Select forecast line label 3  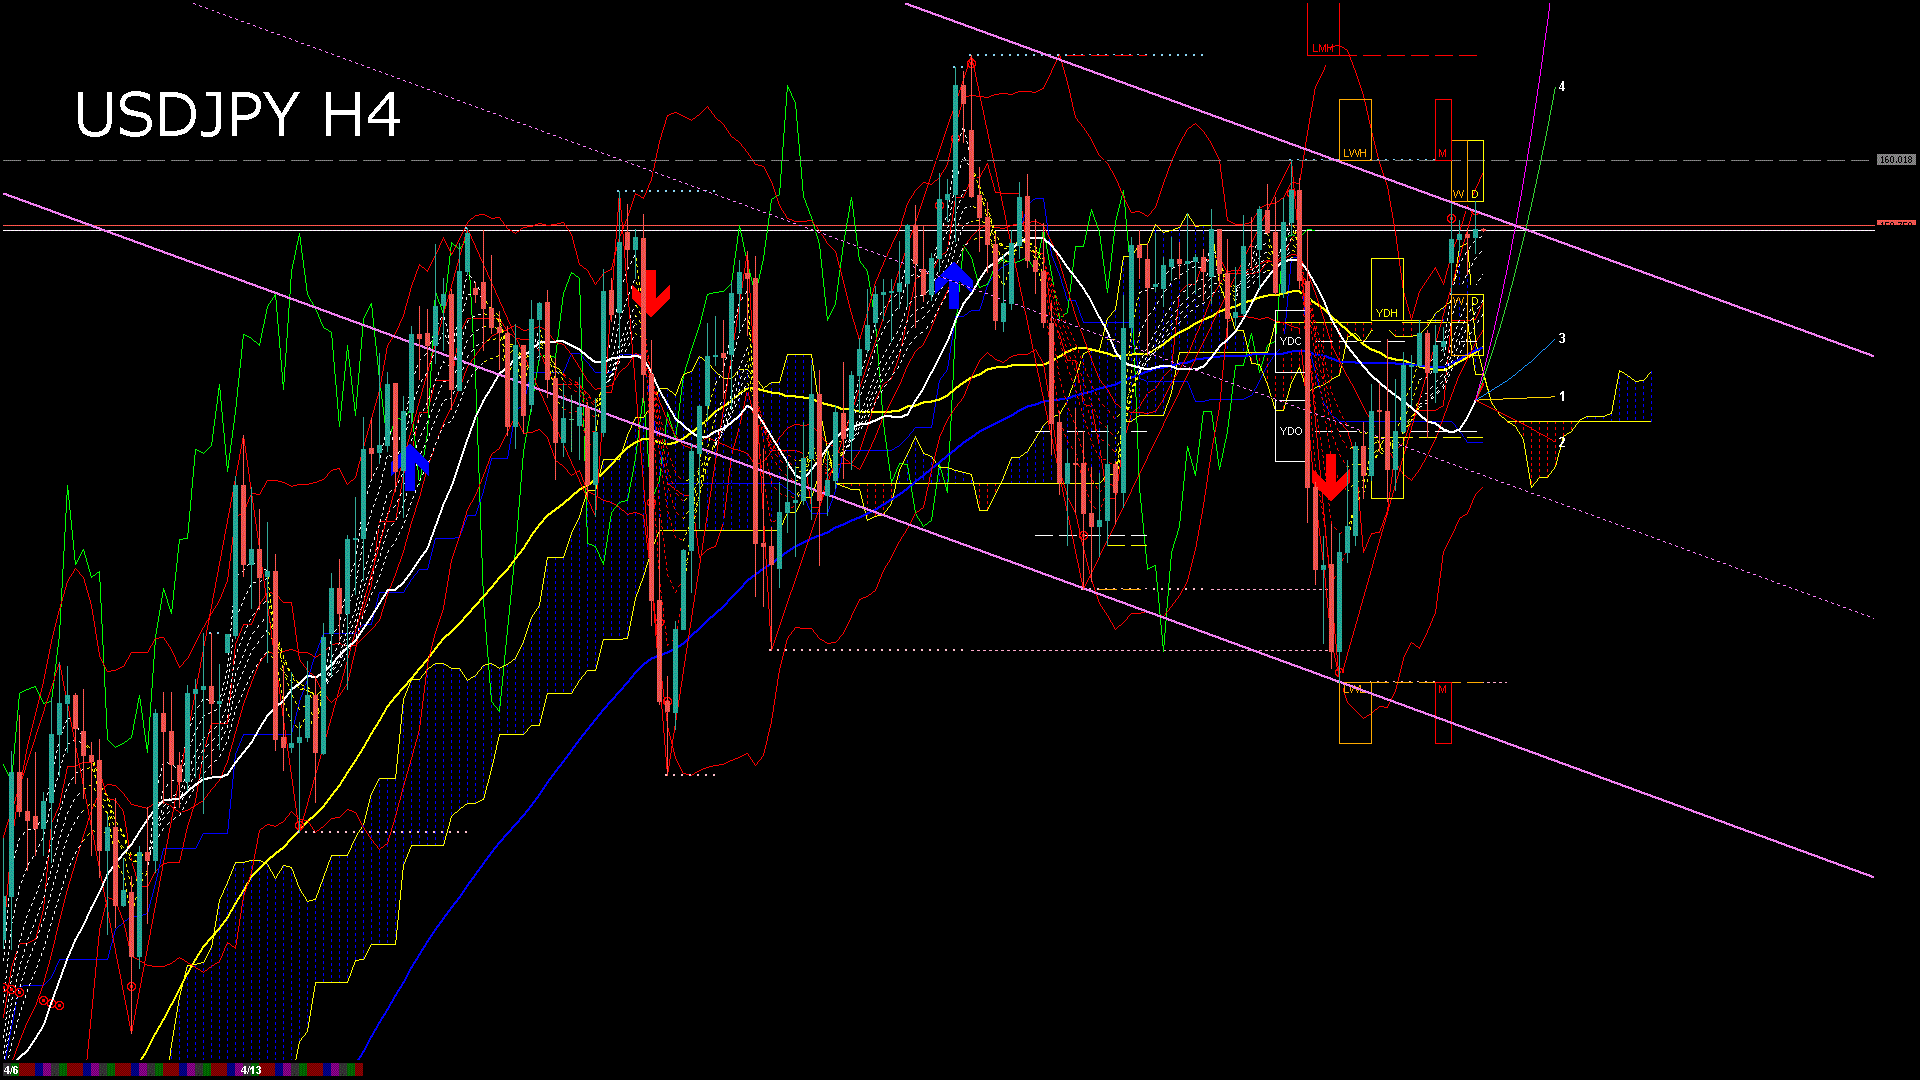click(1562, 339)
